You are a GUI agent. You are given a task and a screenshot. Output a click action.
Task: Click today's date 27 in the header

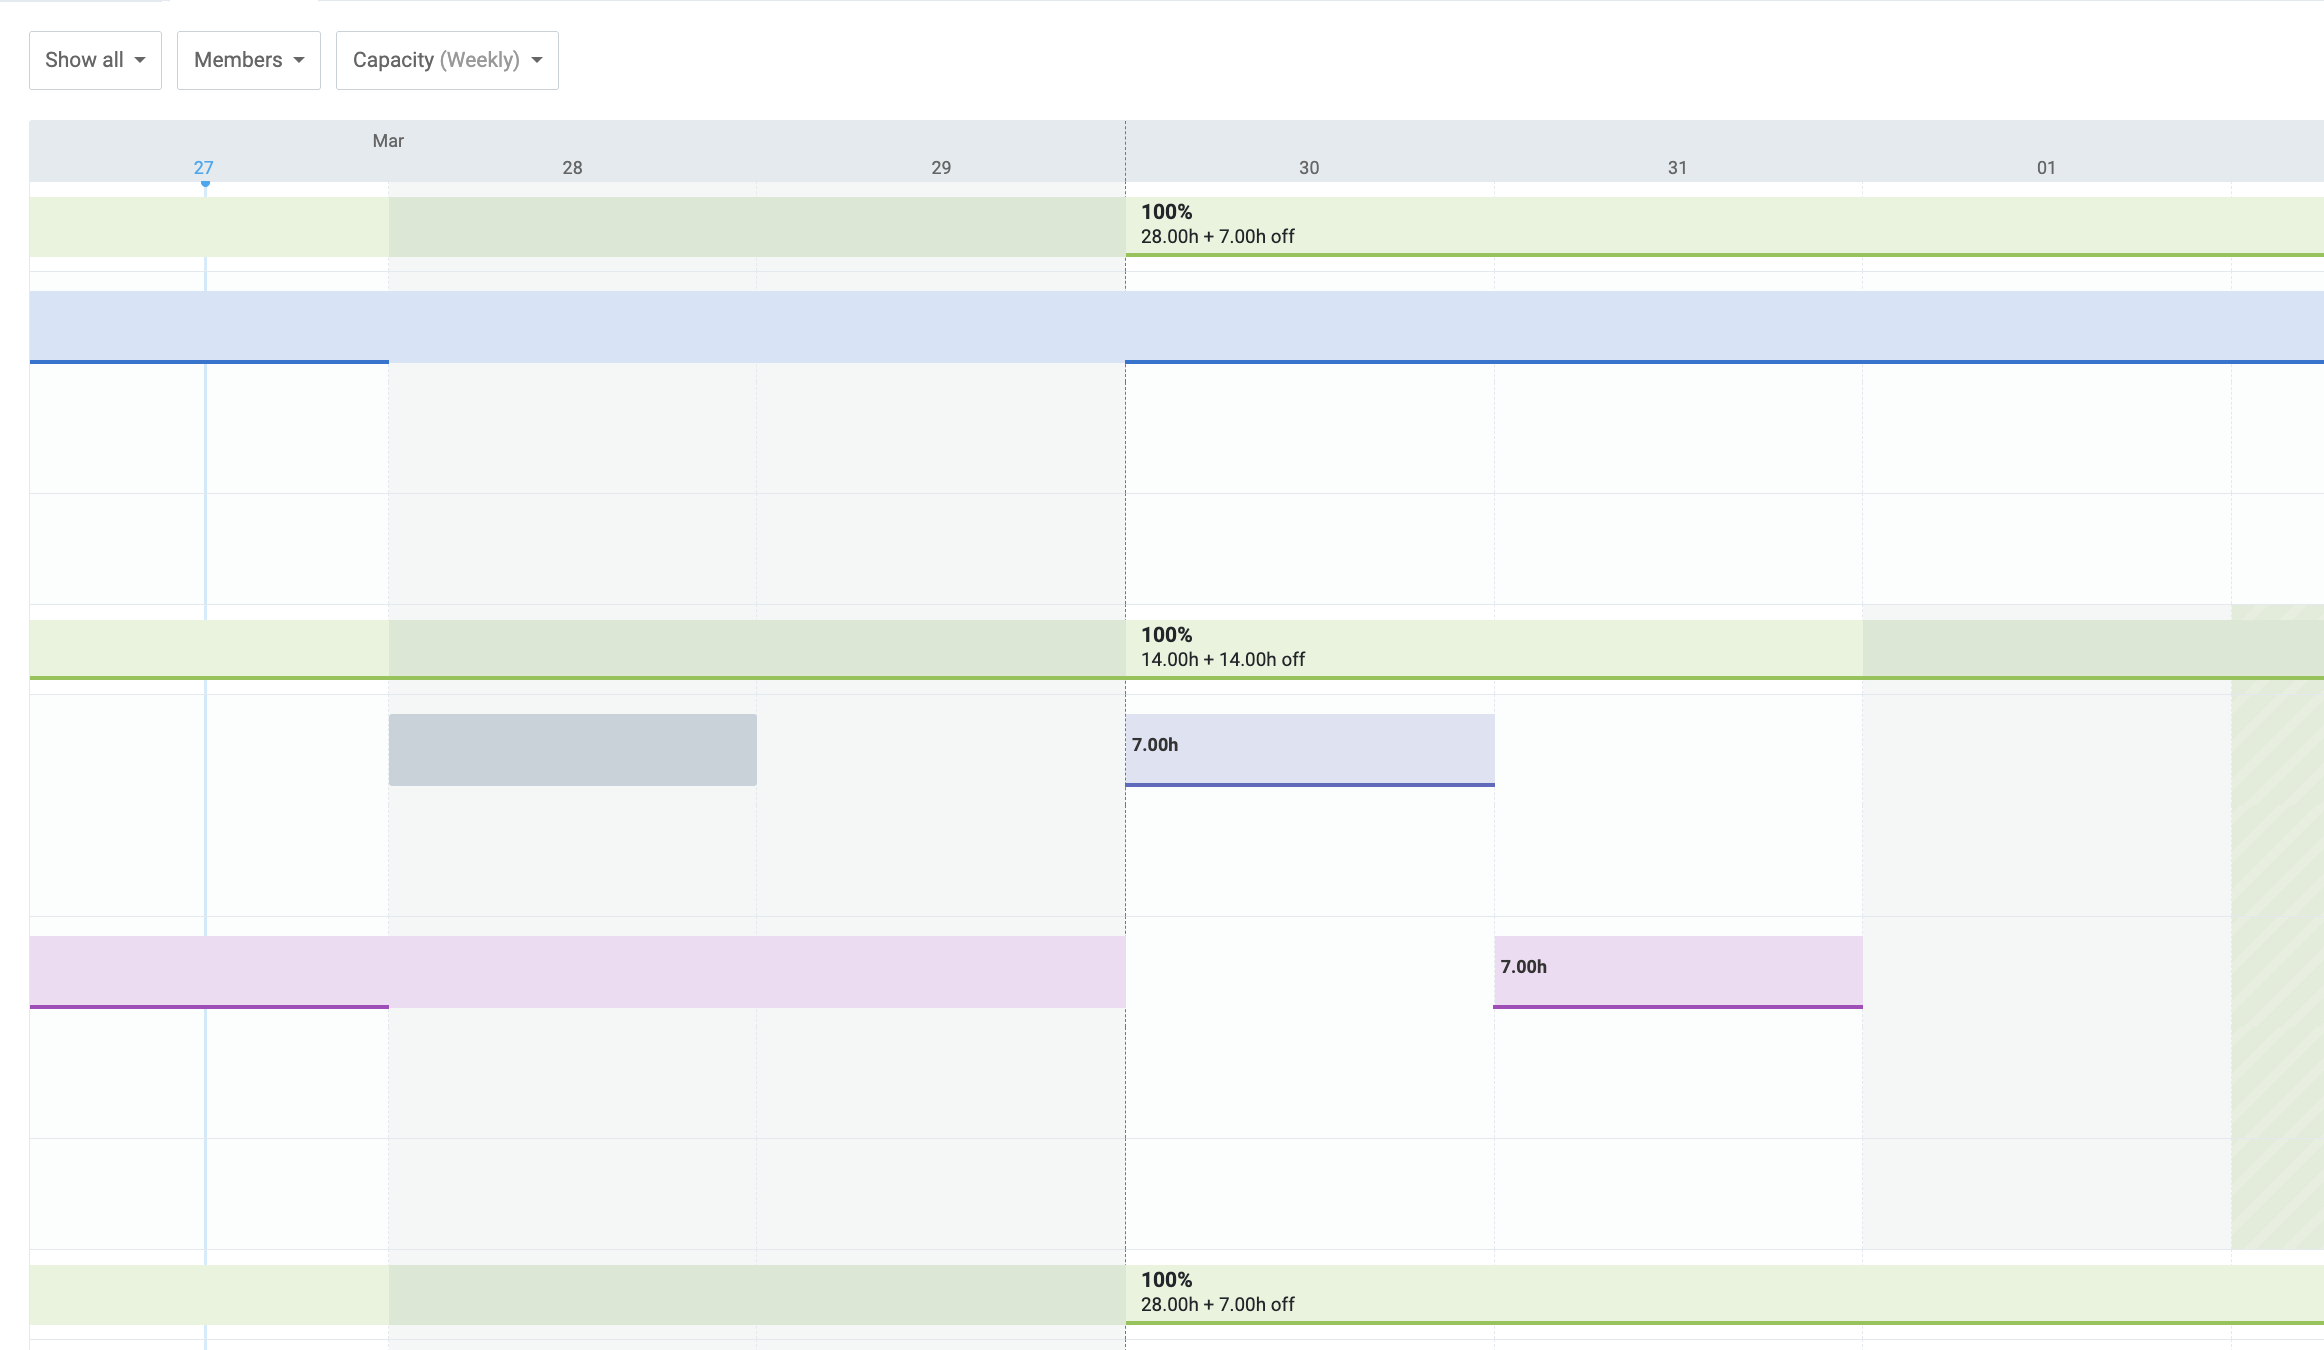click(x=203, y=168)
